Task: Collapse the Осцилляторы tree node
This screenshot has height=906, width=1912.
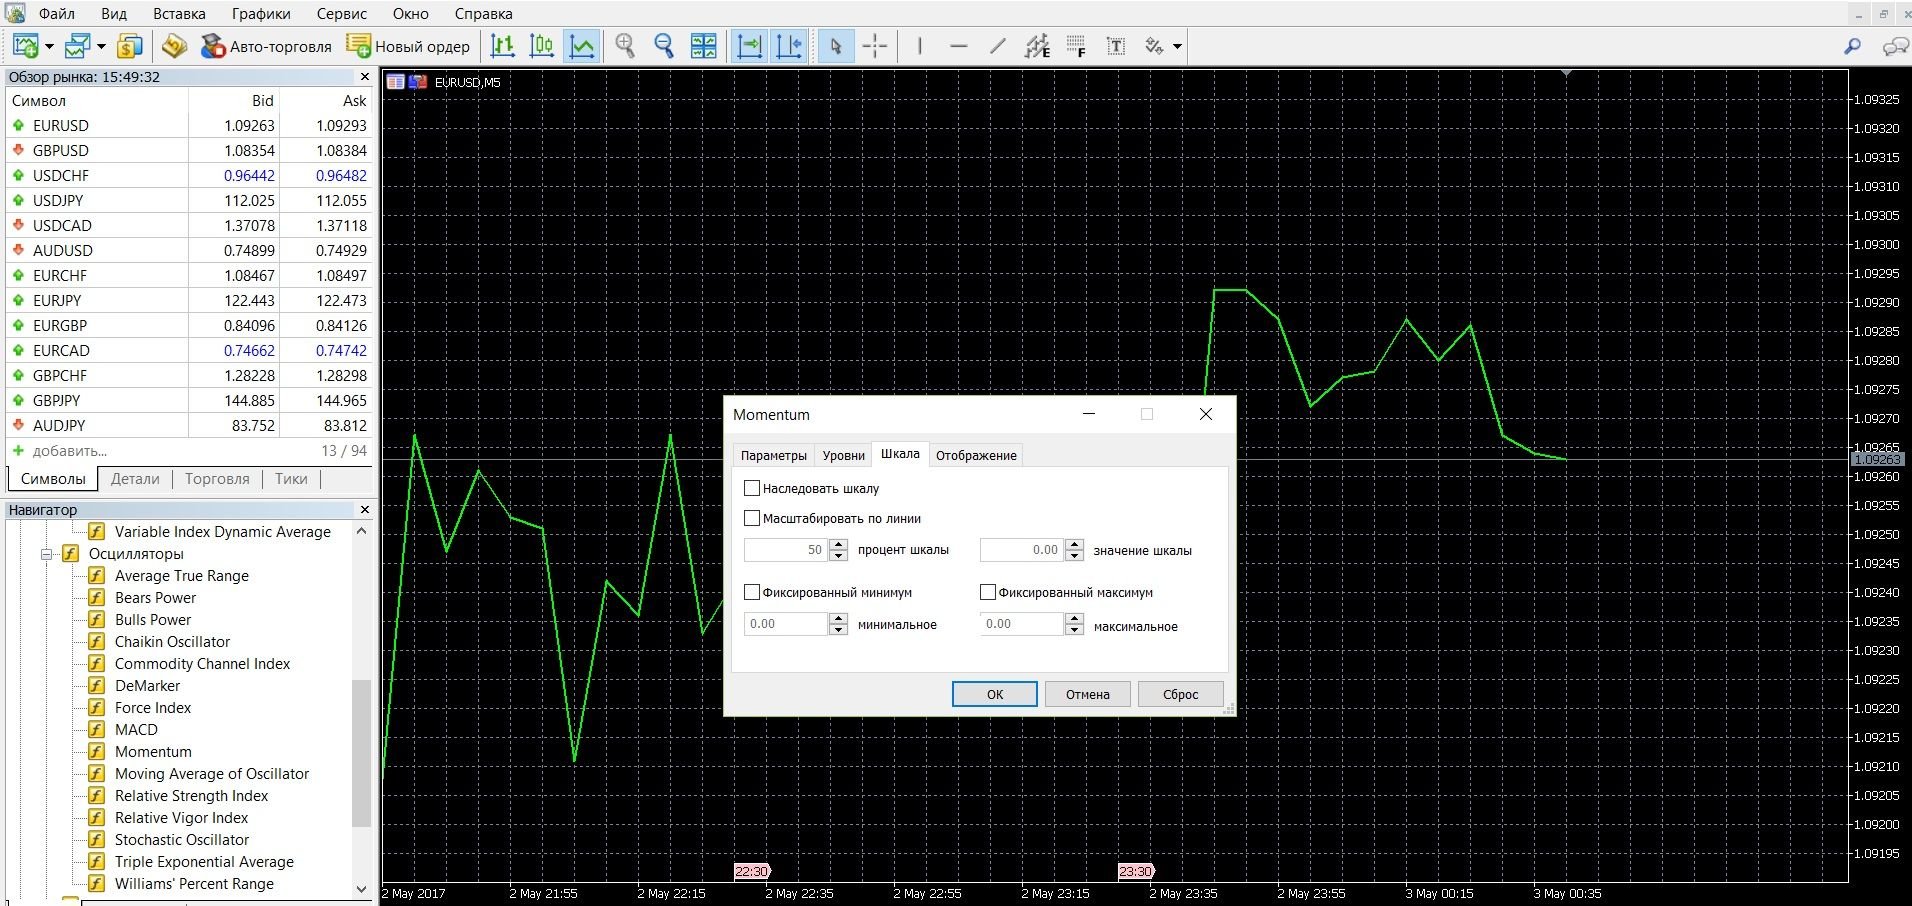Action: tap(46, 554)
